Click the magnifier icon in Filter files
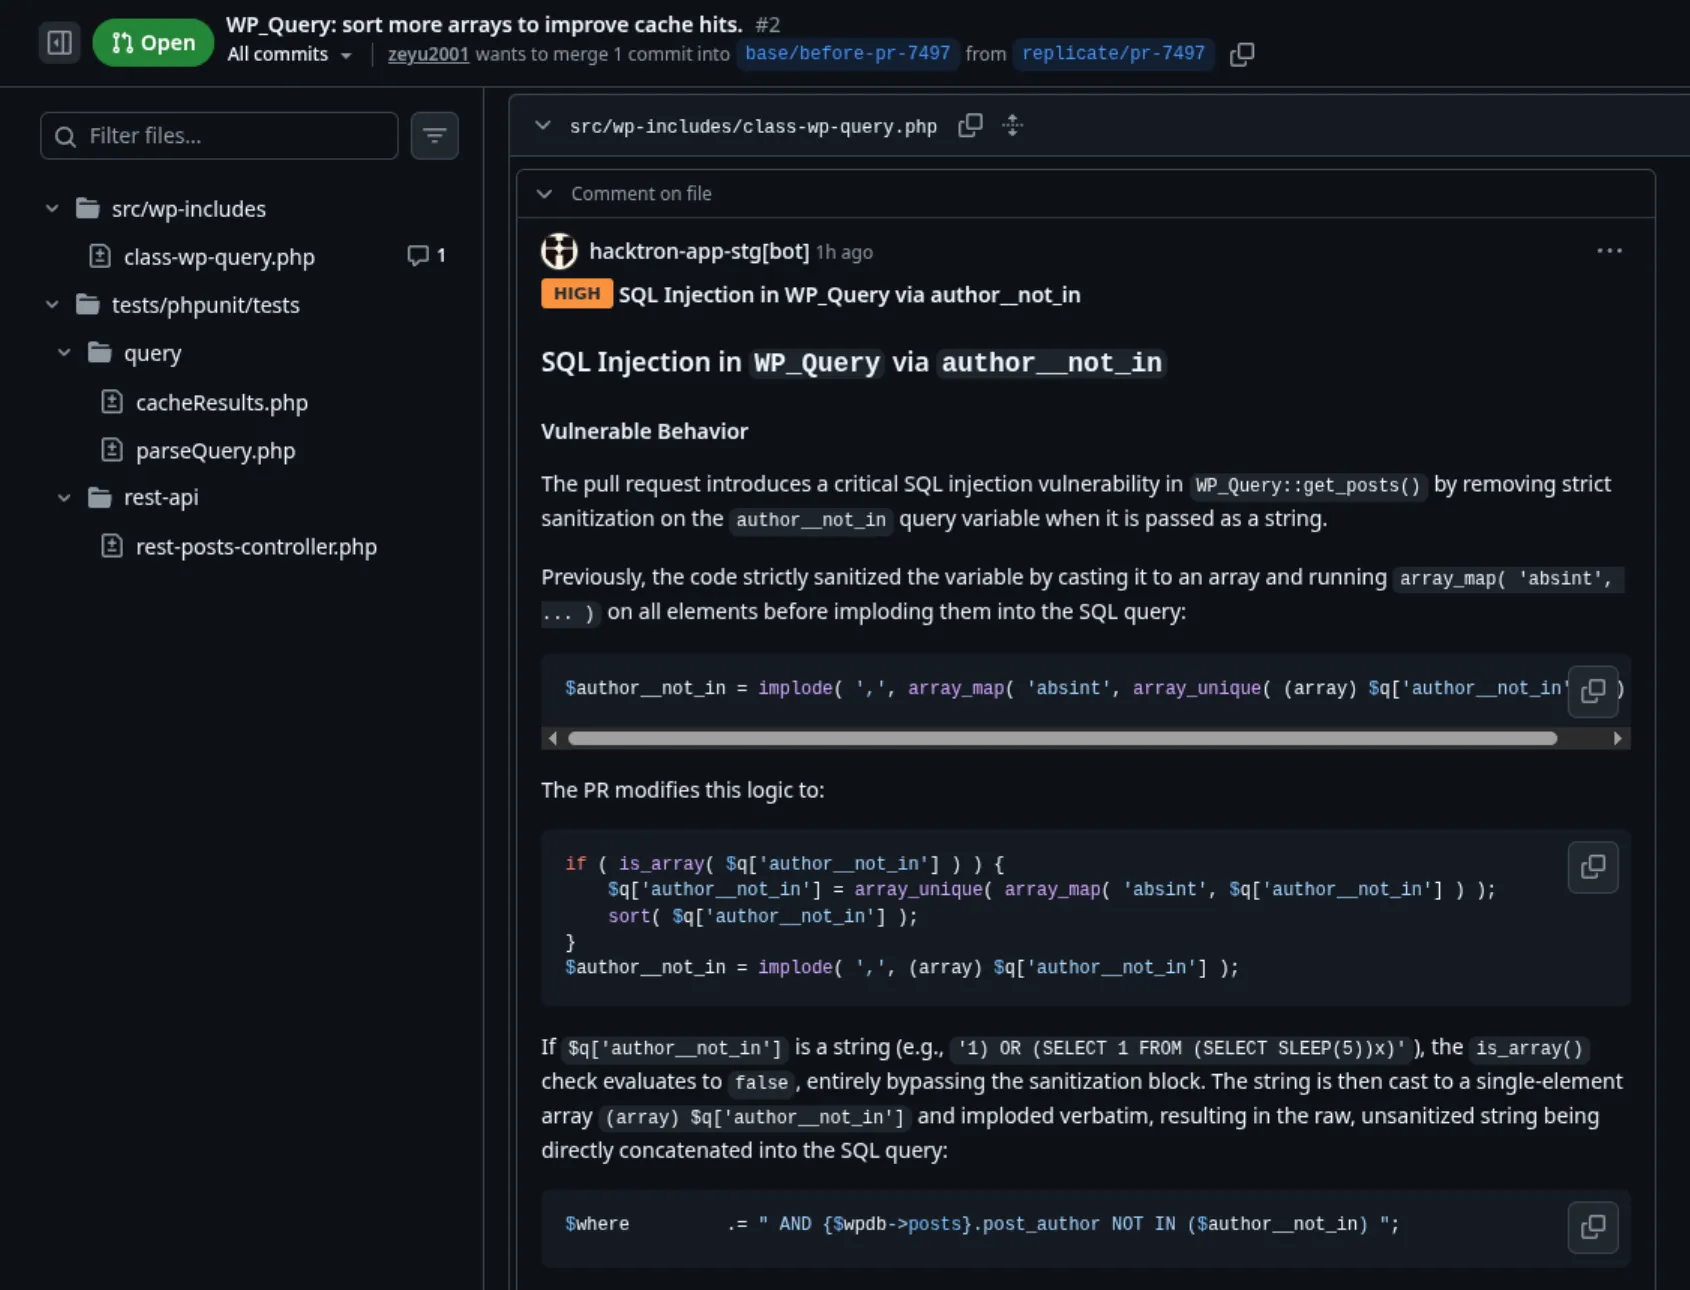The image size is (1690, 1290). pos(65,137)
